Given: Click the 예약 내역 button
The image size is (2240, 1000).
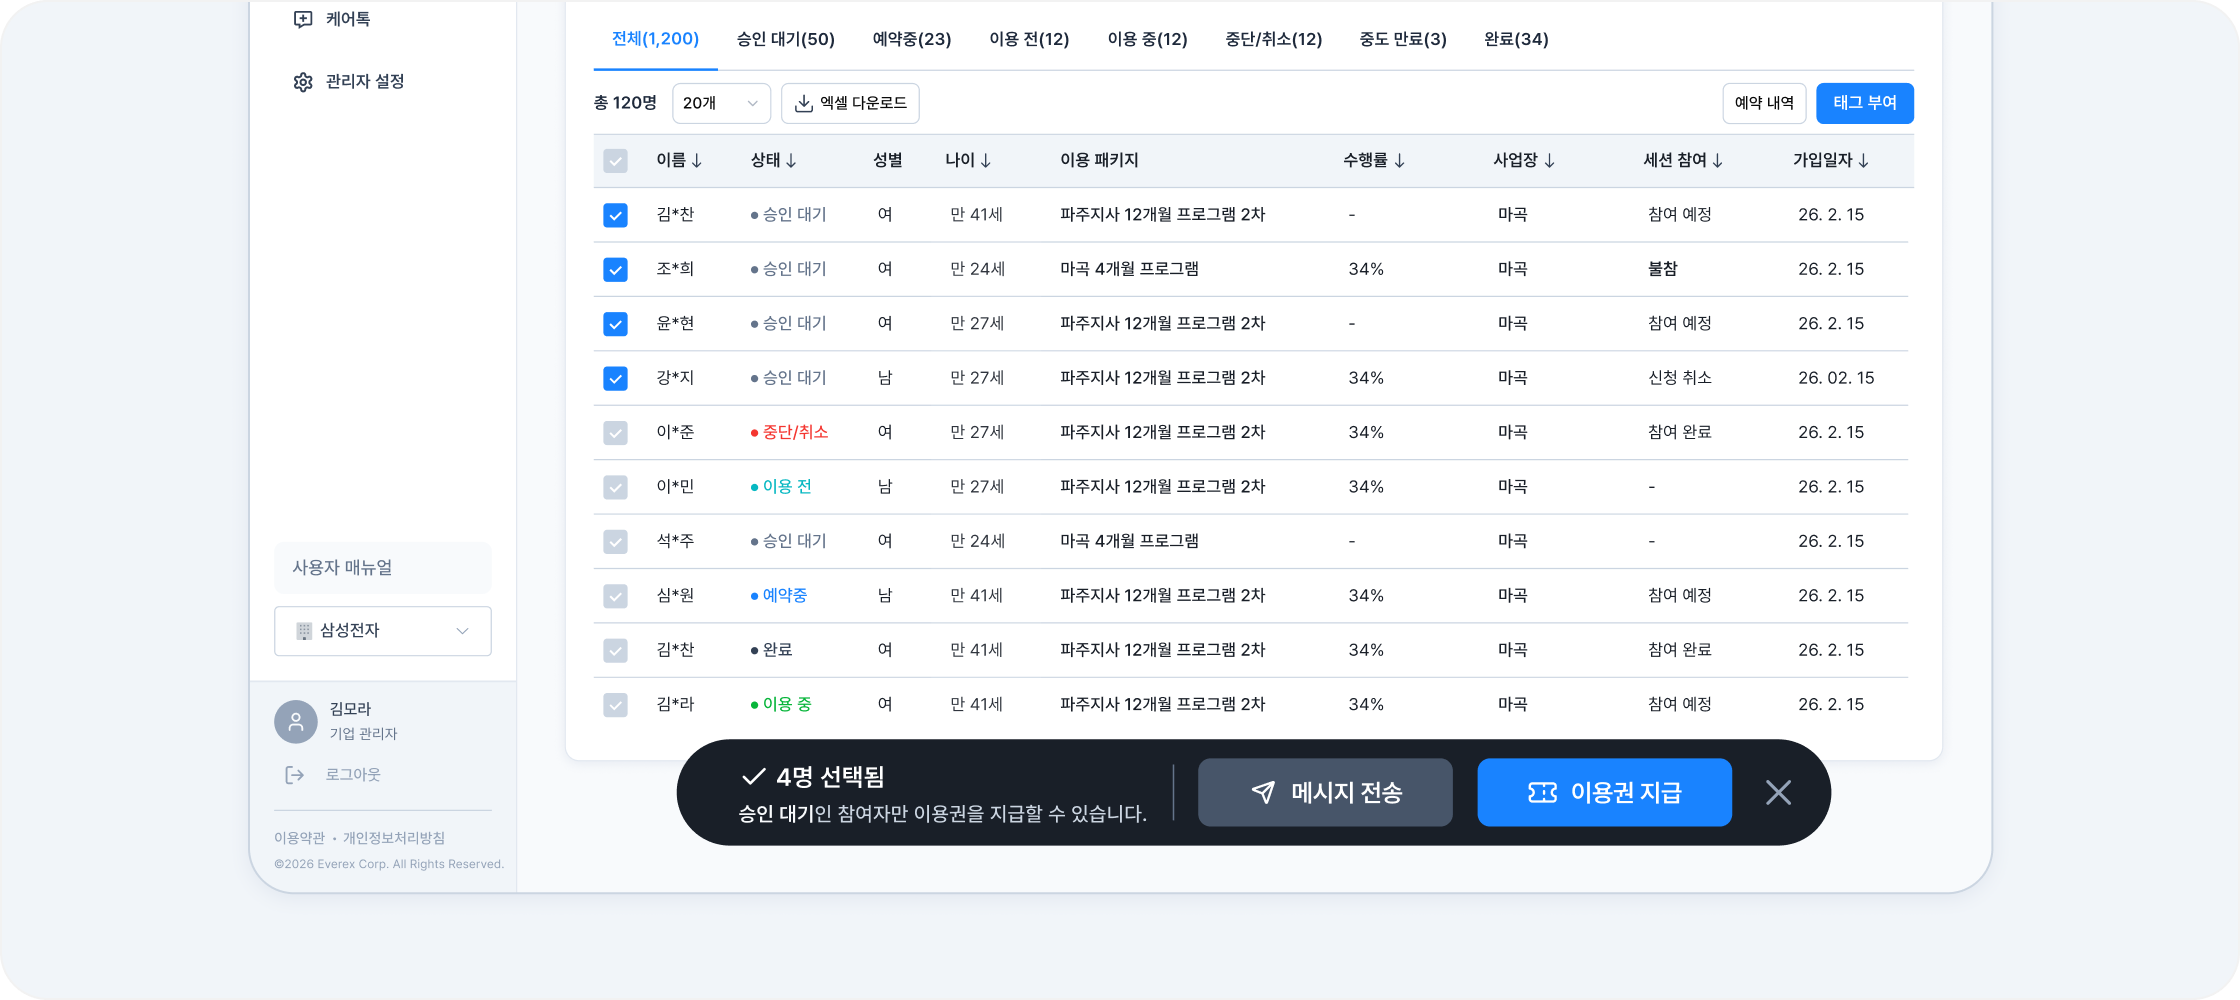Looking at the screenshot, I should (x=1764, y=103).
